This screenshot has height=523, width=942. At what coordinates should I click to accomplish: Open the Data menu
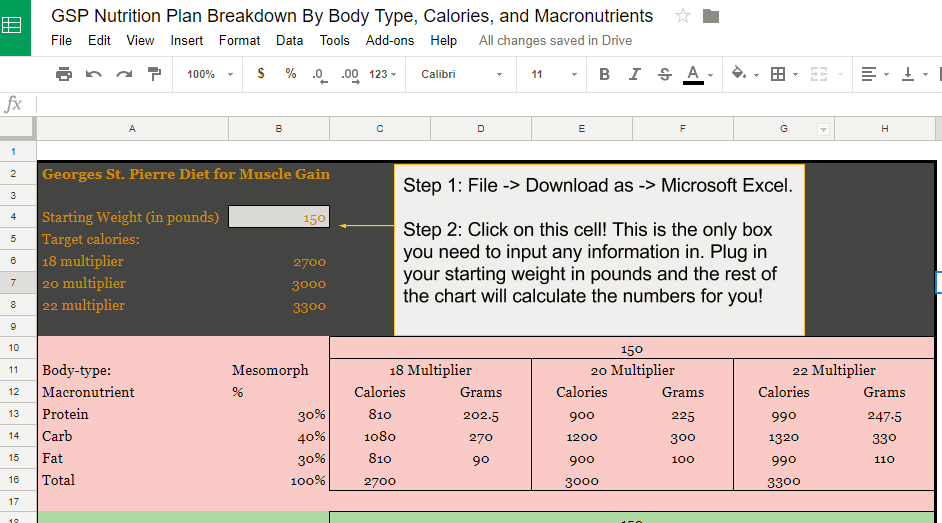(290, 40)
